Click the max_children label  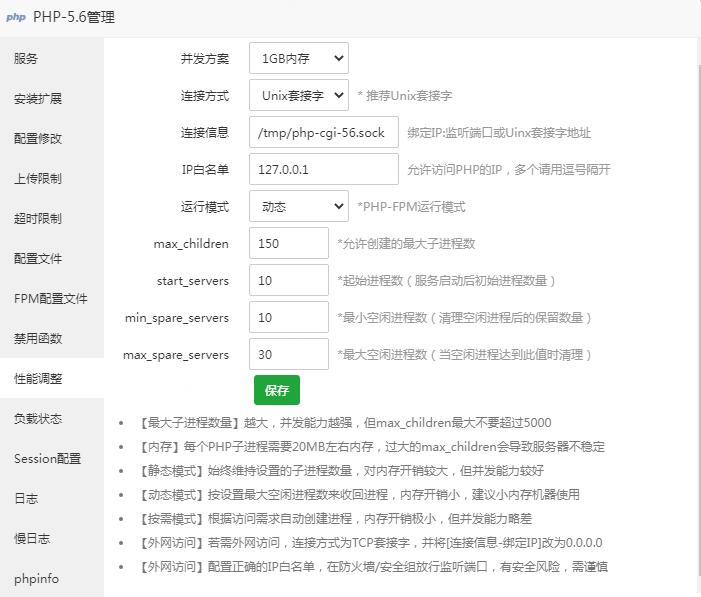pyautogui.click(x=191, y=244)
